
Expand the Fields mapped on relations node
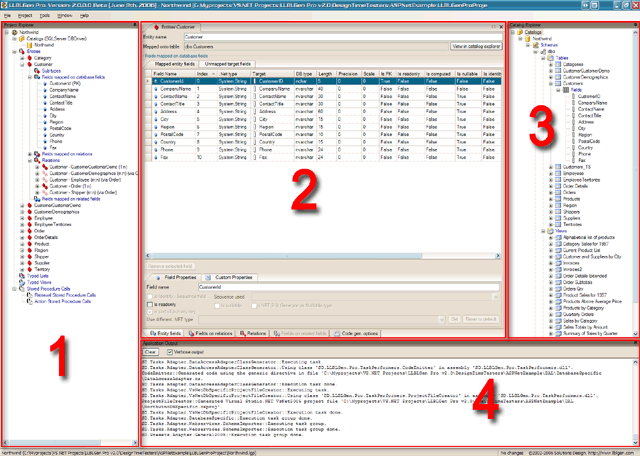[x=30, y=154]
